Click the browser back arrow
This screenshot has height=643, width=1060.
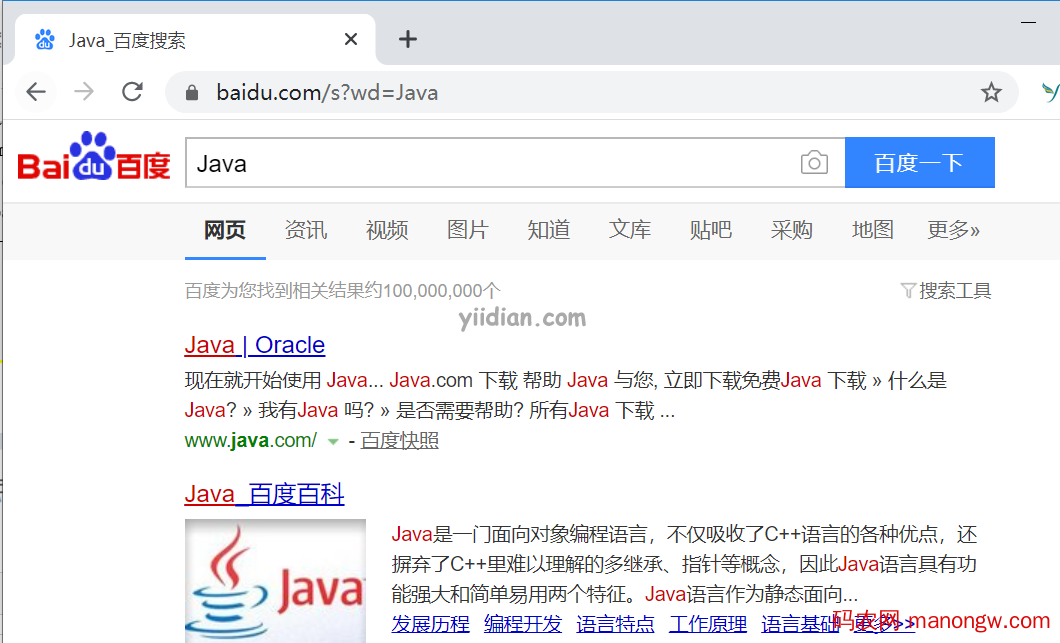click(x=36, y=92)
